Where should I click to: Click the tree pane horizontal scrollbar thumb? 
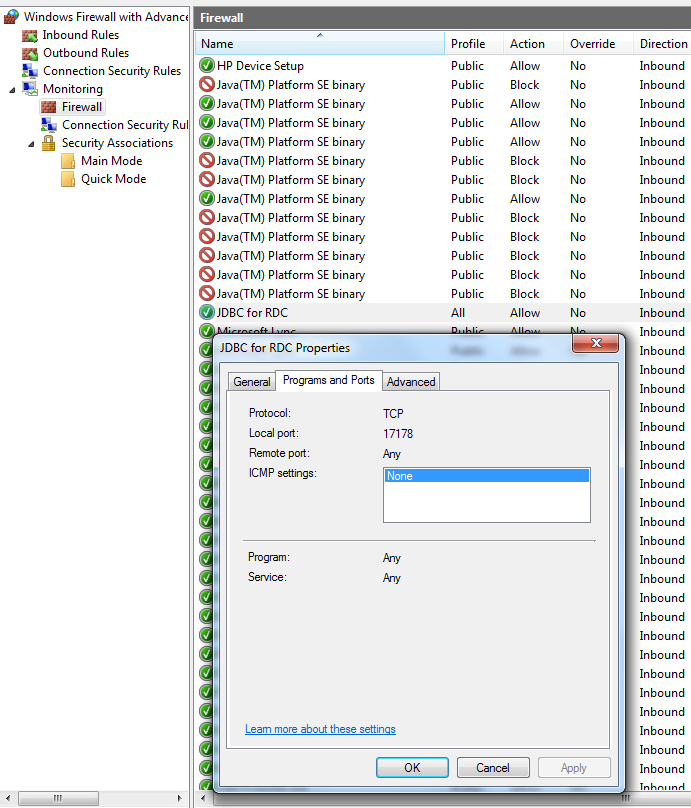(58, 799)
